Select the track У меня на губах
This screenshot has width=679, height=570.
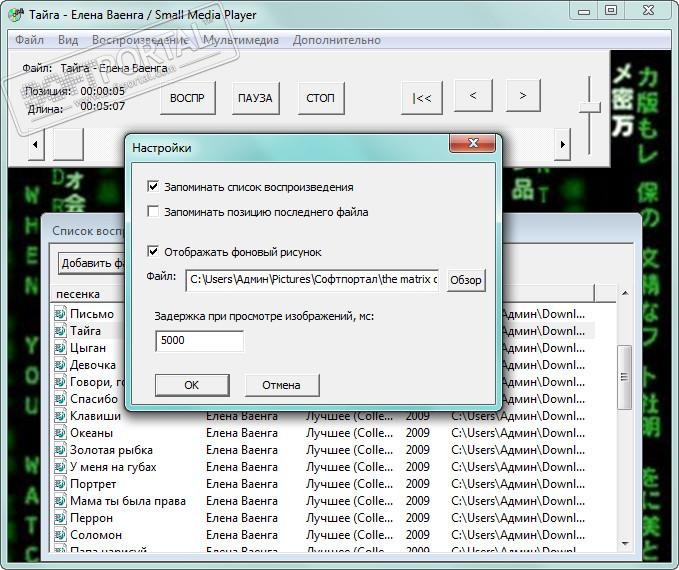tap(113, 466)
